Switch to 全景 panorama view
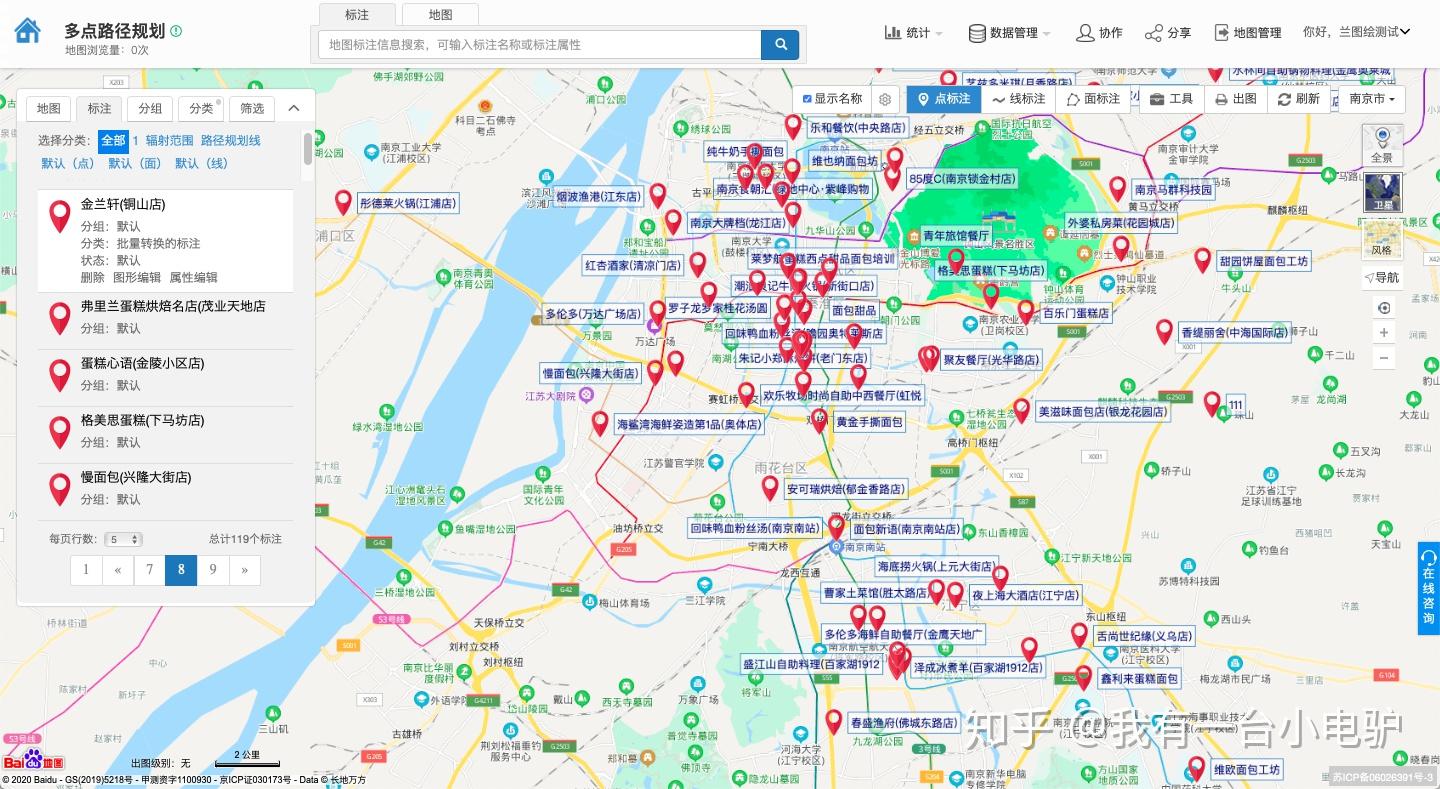The image size is (1440, 789). [x=1382, y=146]
